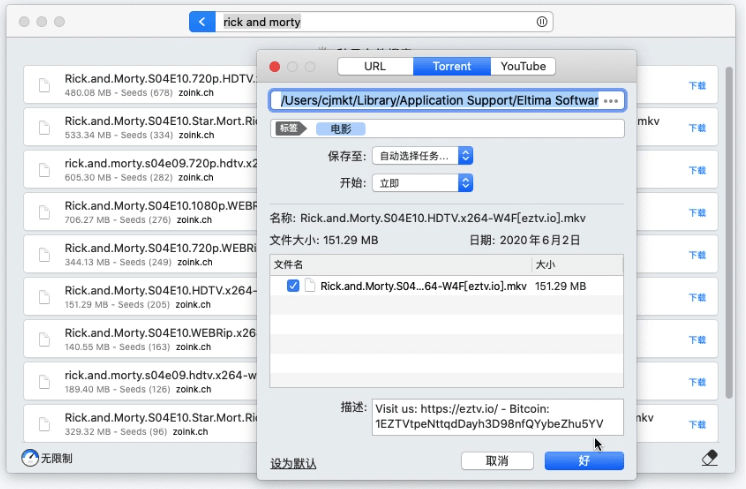Click 下载 for the 480.08 MB result
This screenshot has width=746, height=489.
(697, 86)
